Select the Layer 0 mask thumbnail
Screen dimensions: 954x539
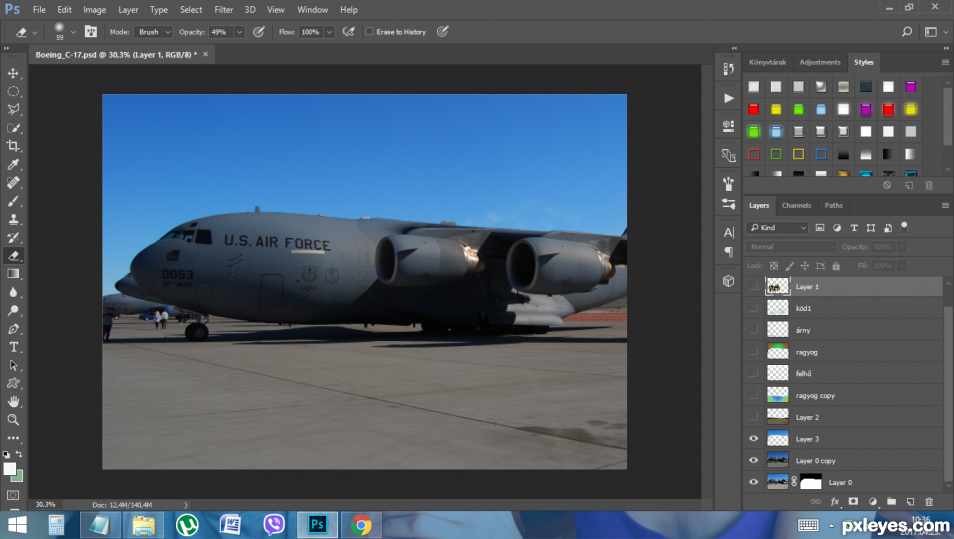click(810, 482)
